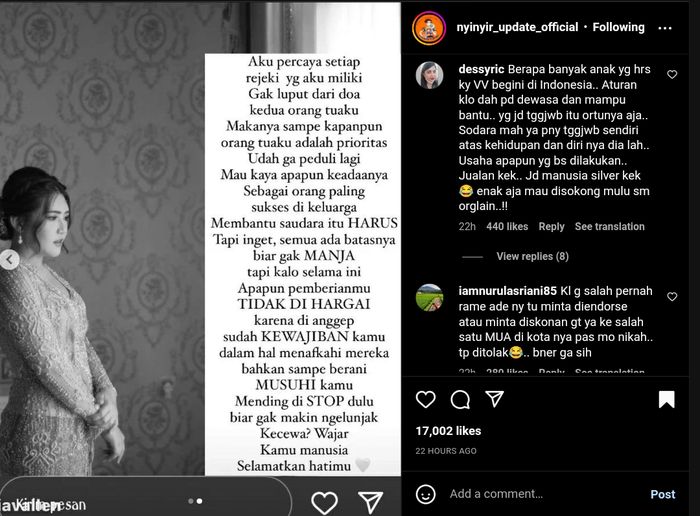The width and height of the screenshot is (700, 516).
Task: Like iamnurulasriani85's comment
Action: (672, 297)
